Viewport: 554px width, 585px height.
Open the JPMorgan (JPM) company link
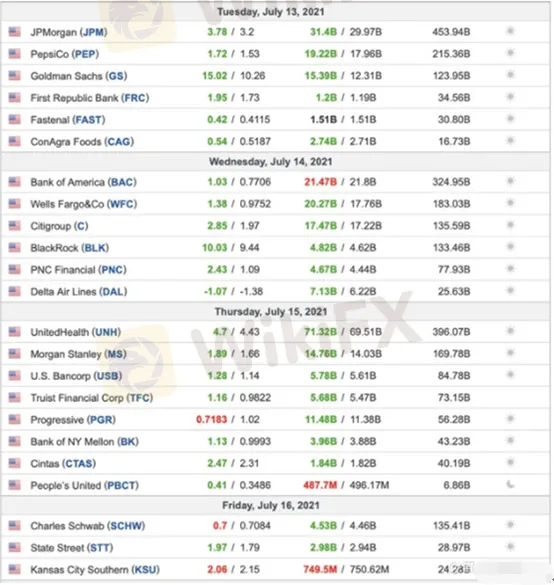[69, 32]
